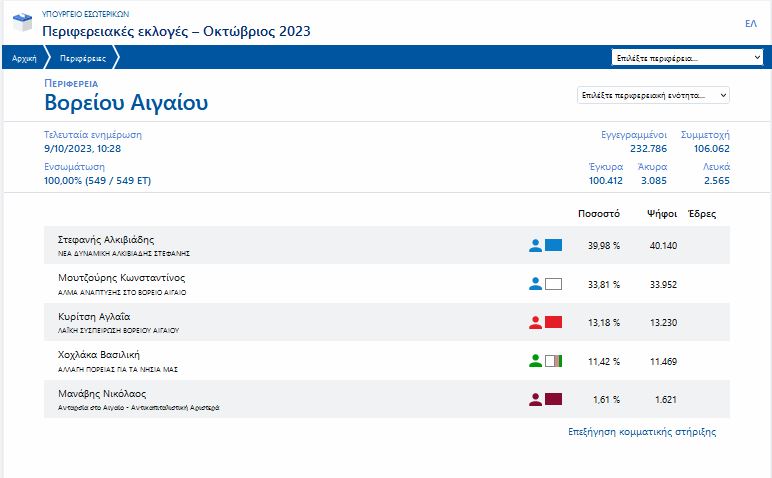Click the striped party box for Χοχλάκα

coord(554,361)
